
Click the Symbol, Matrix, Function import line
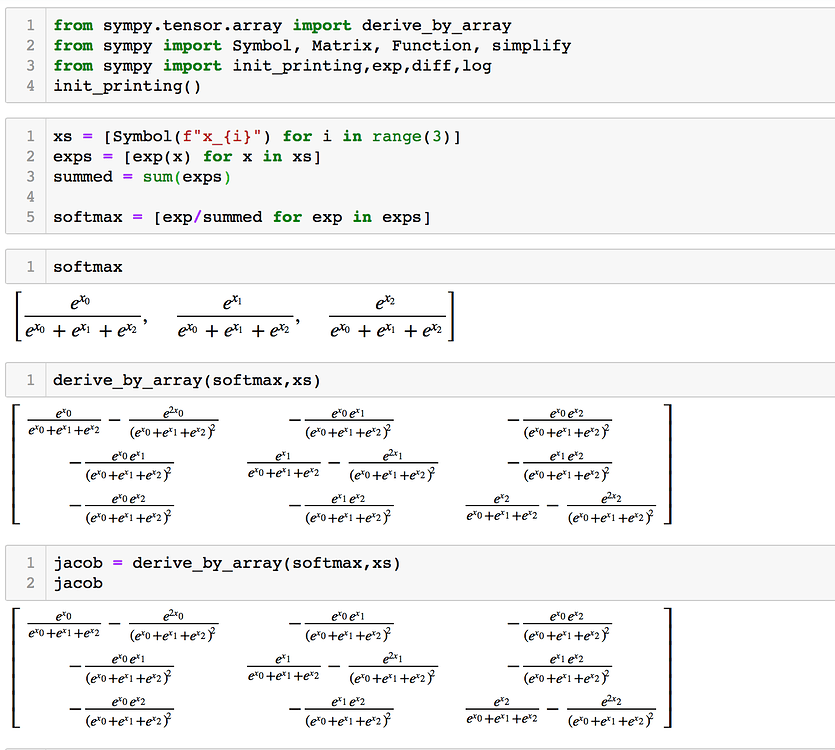[x=312, y=45]
